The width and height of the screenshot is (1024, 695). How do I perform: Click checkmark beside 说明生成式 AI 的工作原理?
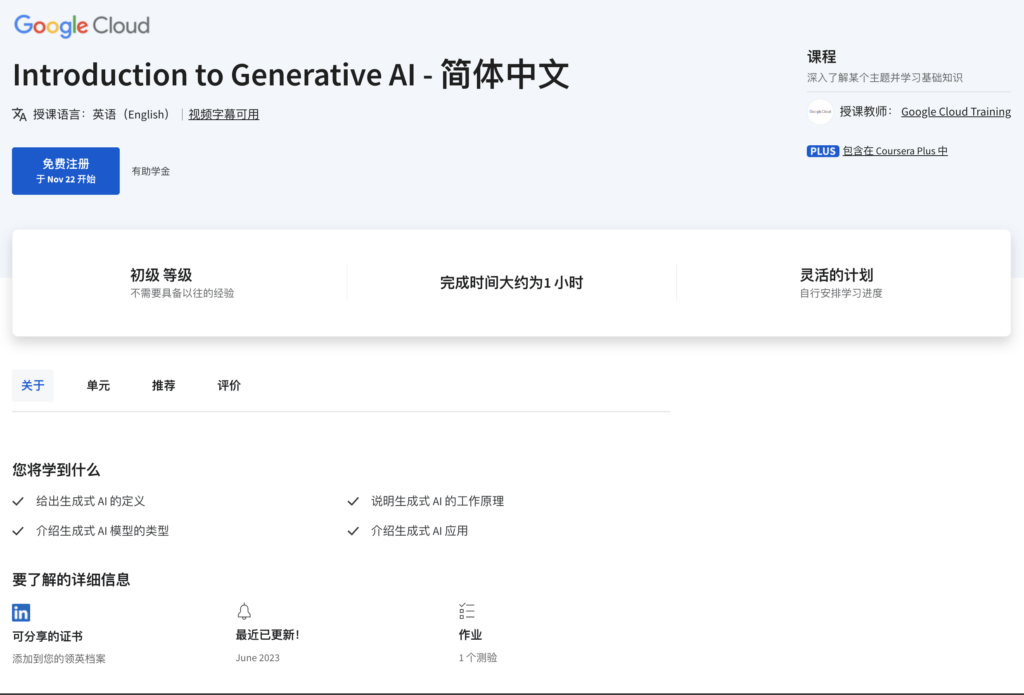[x=353, y=501]
